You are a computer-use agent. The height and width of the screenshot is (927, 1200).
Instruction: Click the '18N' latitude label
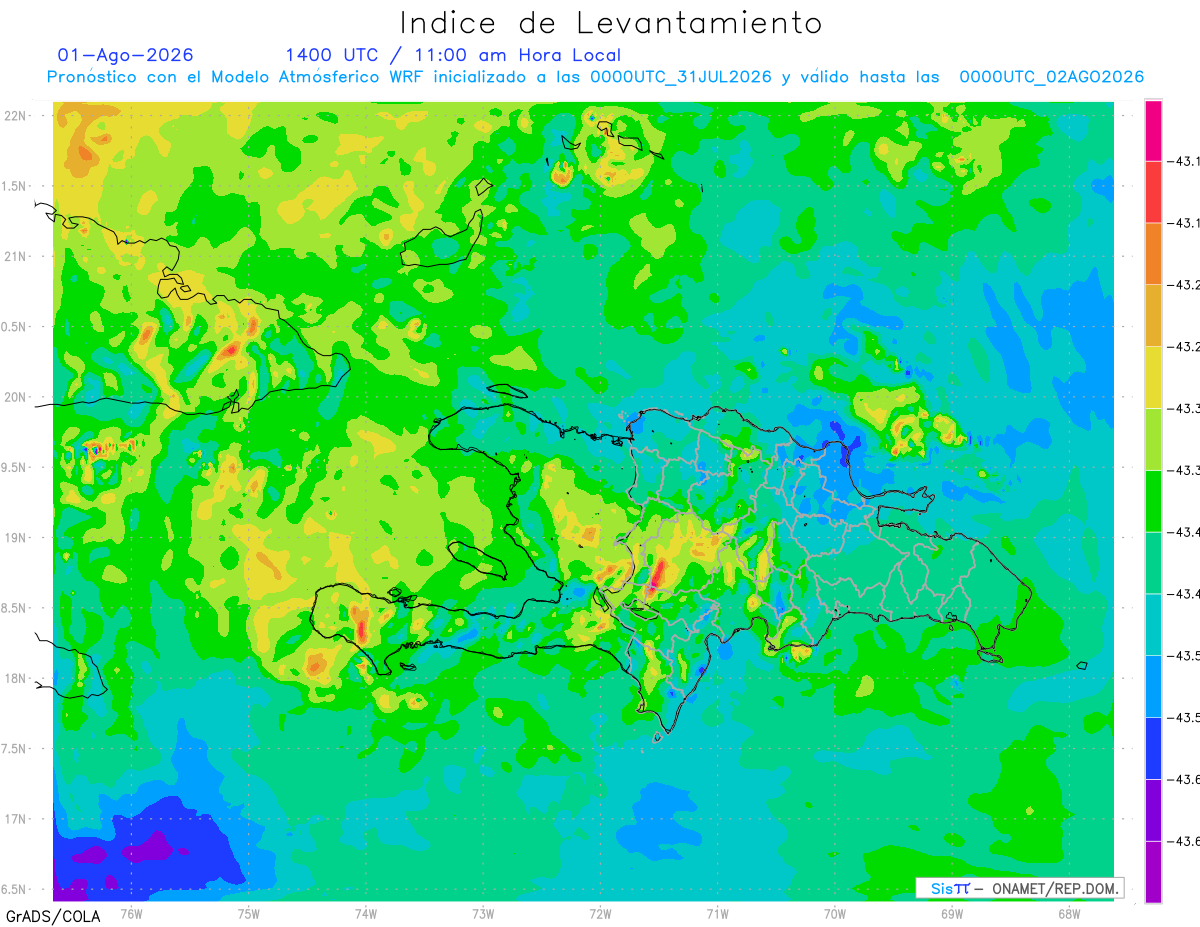pyautogui.click(x=16, y=678)
